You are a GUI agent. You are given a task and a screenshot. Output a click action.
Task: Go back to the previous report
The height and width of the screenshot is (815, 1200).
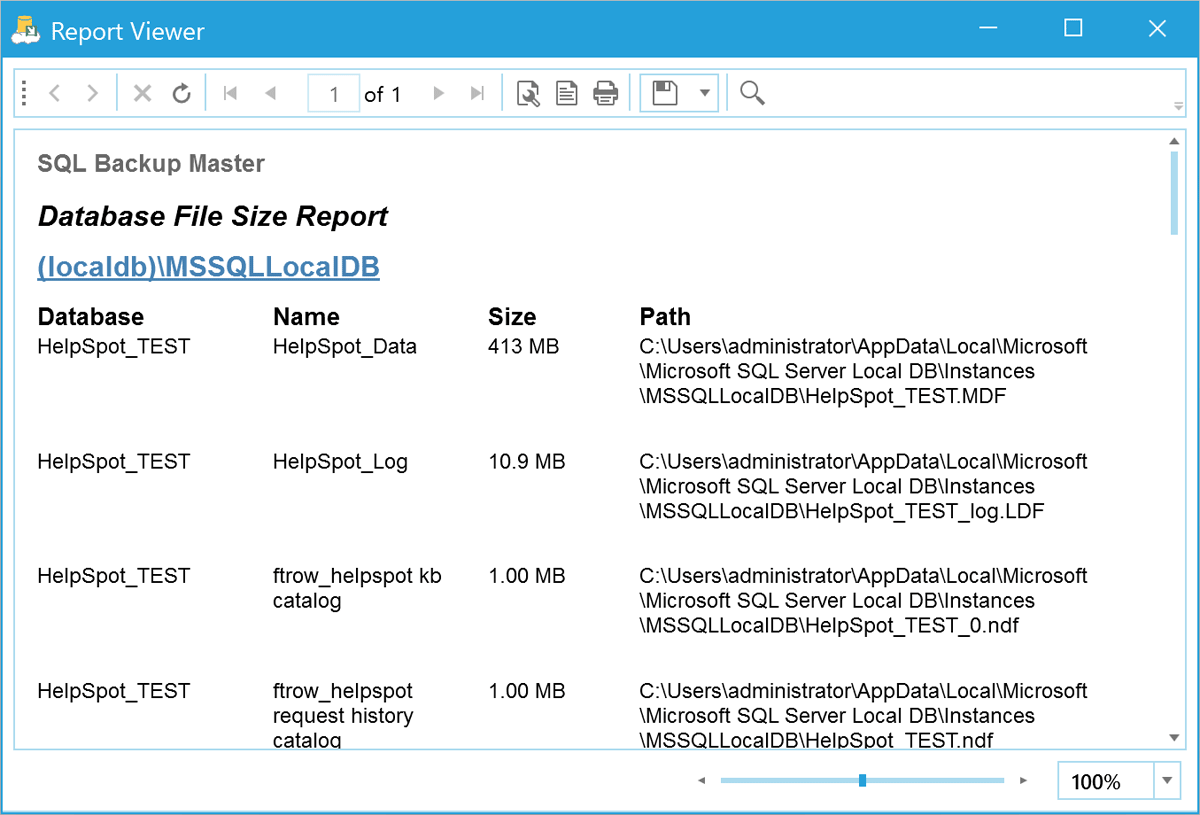pyautogui.click(x=55, y=94)
